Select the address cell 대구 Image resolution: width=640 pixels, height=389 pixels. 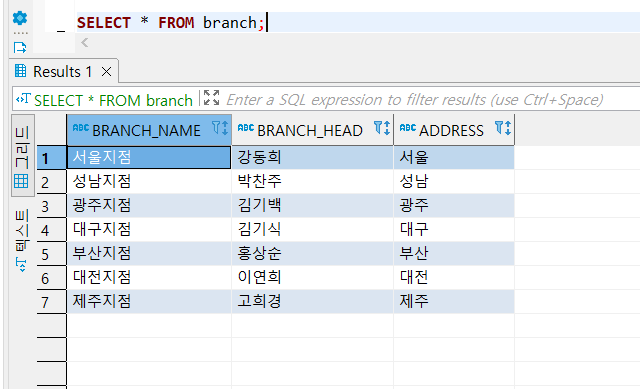(x=454, y=230)
